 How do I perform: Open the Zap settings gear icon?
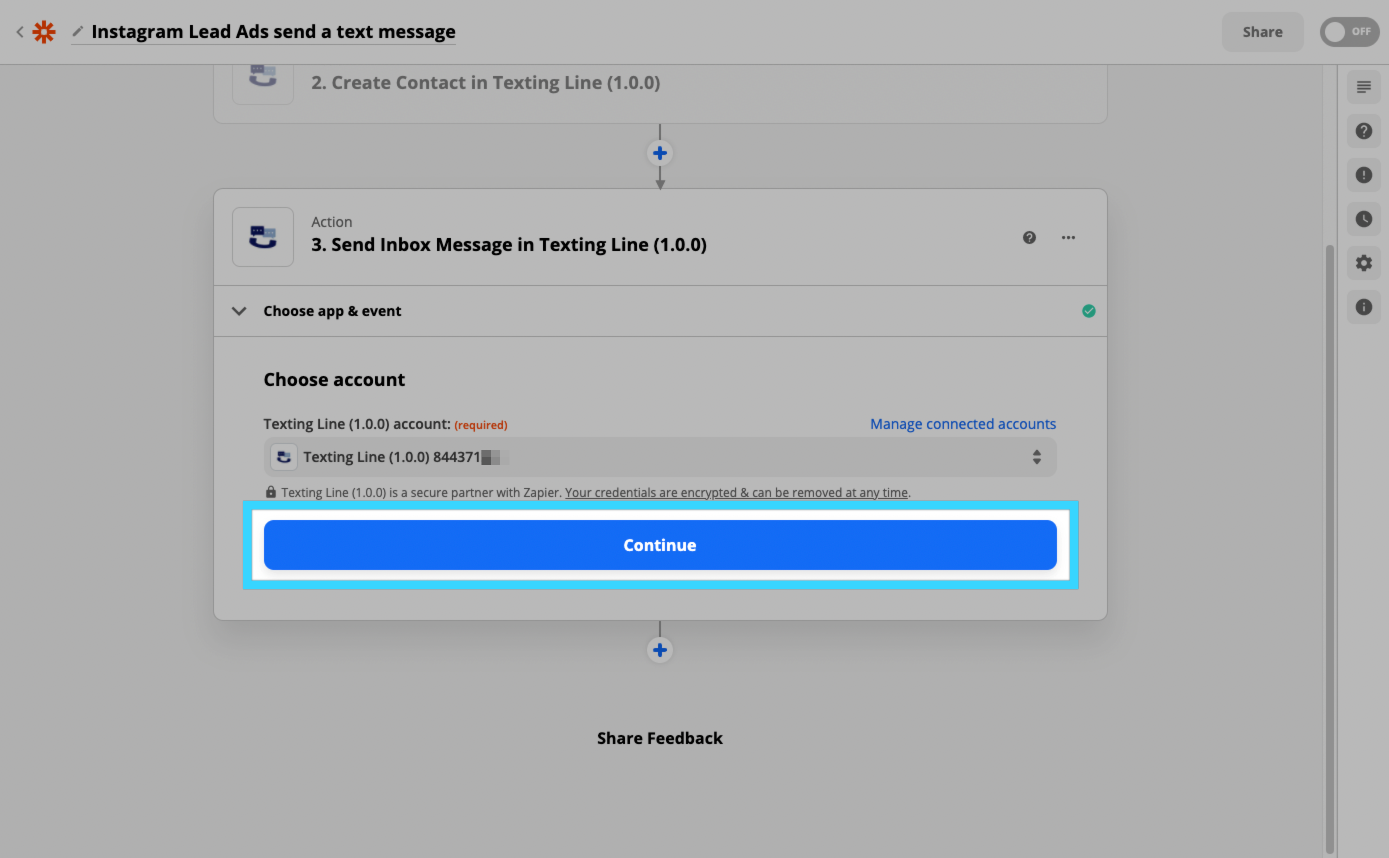(x=1364, y=263)
